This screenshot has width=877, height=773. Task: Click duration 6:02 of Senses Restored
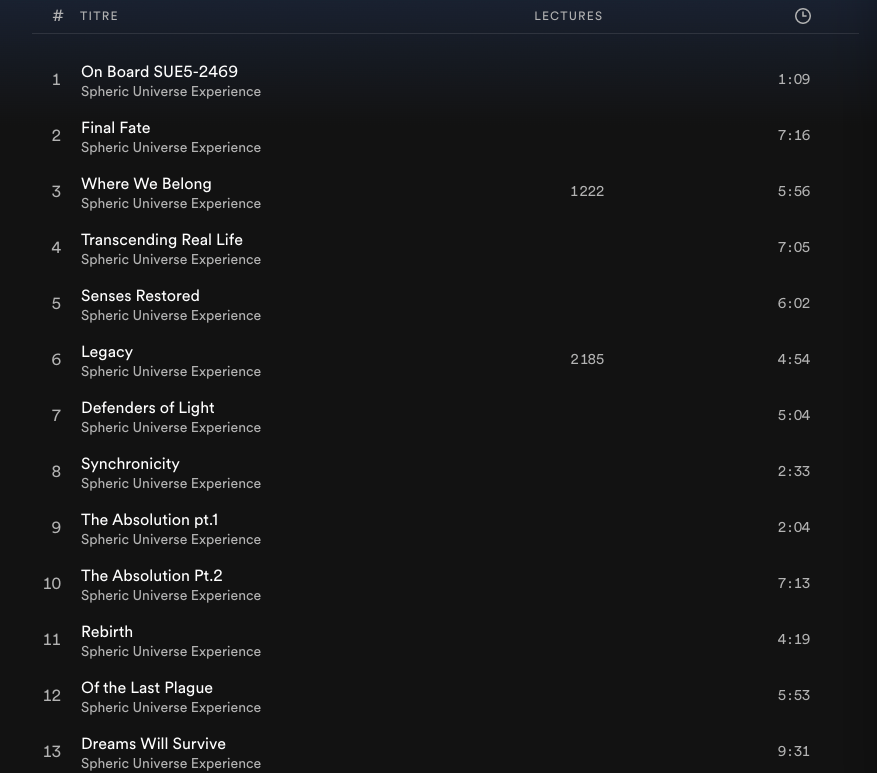tap(794, 303)
